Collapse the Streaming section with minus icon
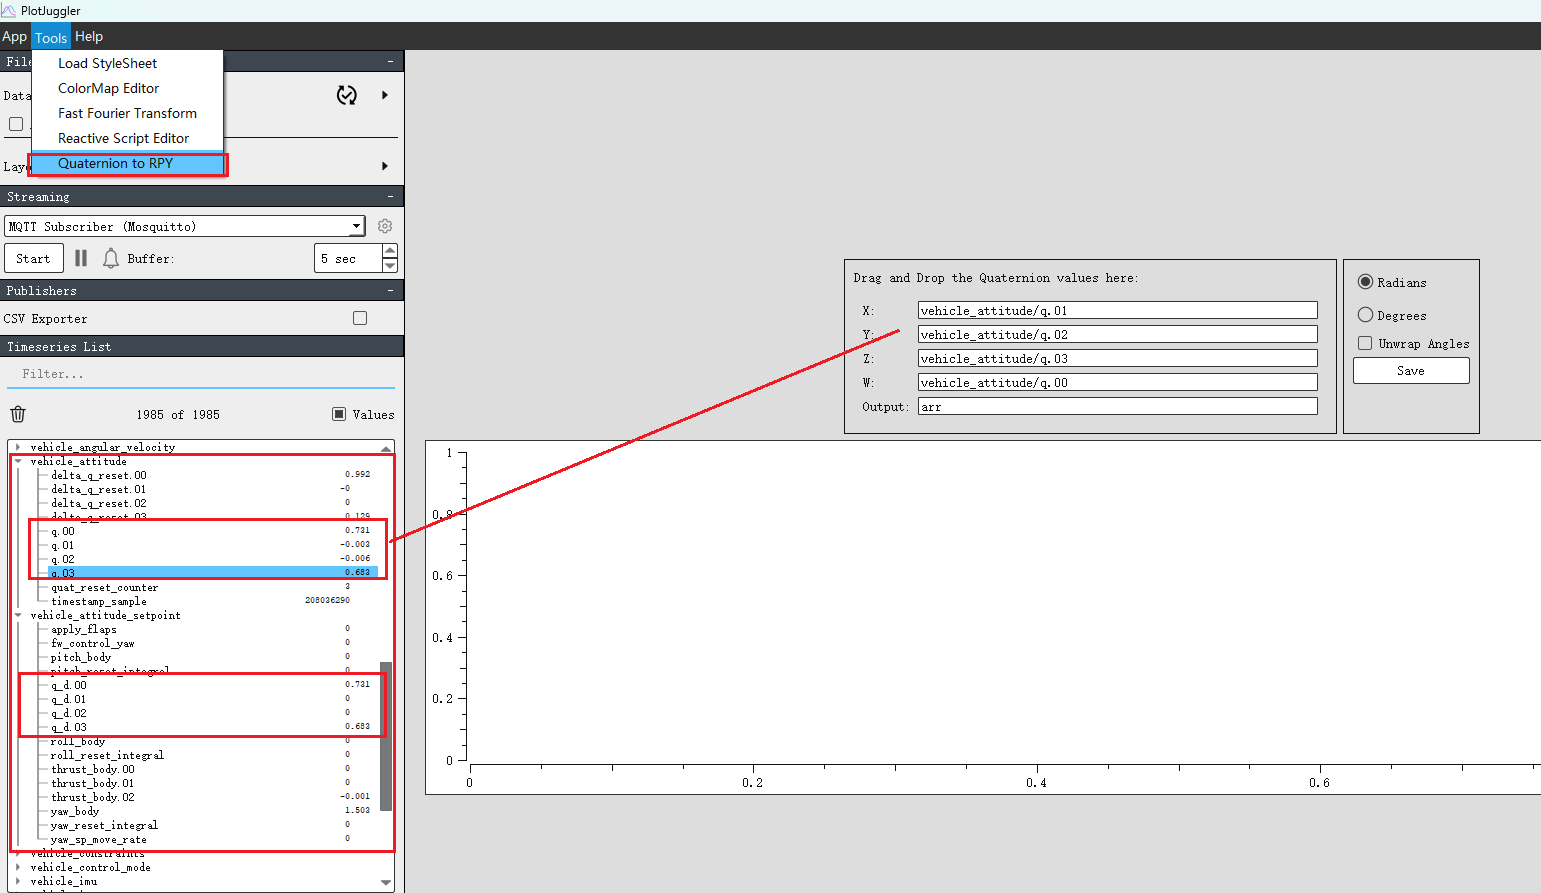 [x=390, y=197]
